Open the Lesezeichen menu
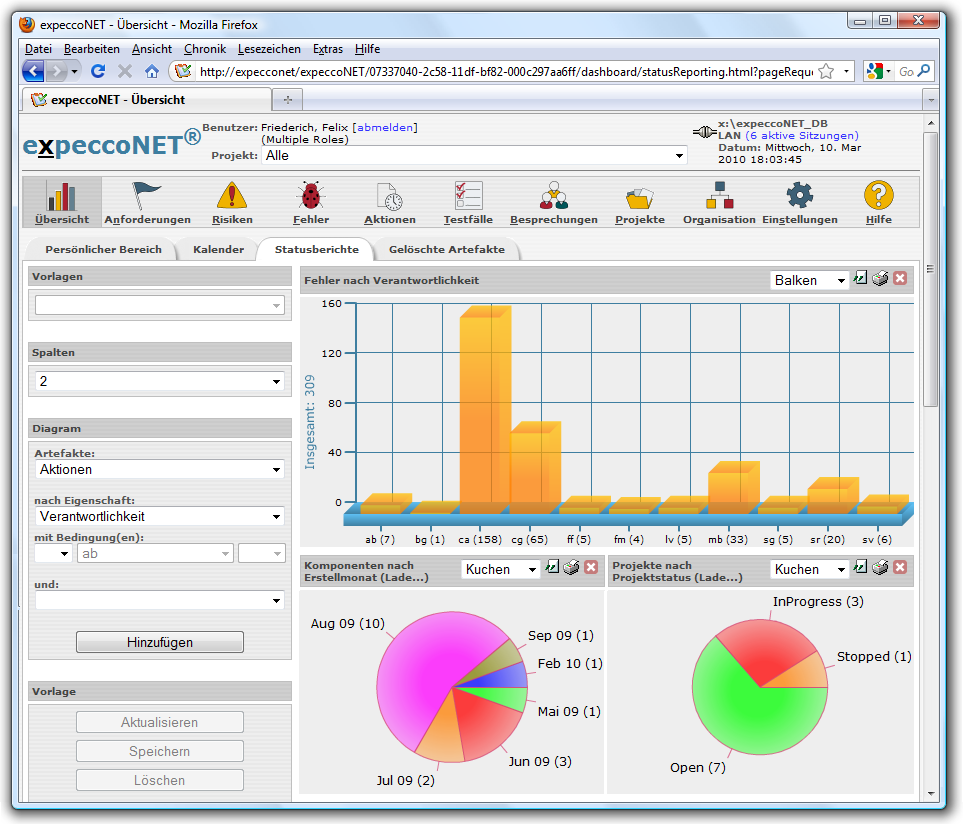The width and height of the screenshot is (963, 825). [x=269, y=49]
